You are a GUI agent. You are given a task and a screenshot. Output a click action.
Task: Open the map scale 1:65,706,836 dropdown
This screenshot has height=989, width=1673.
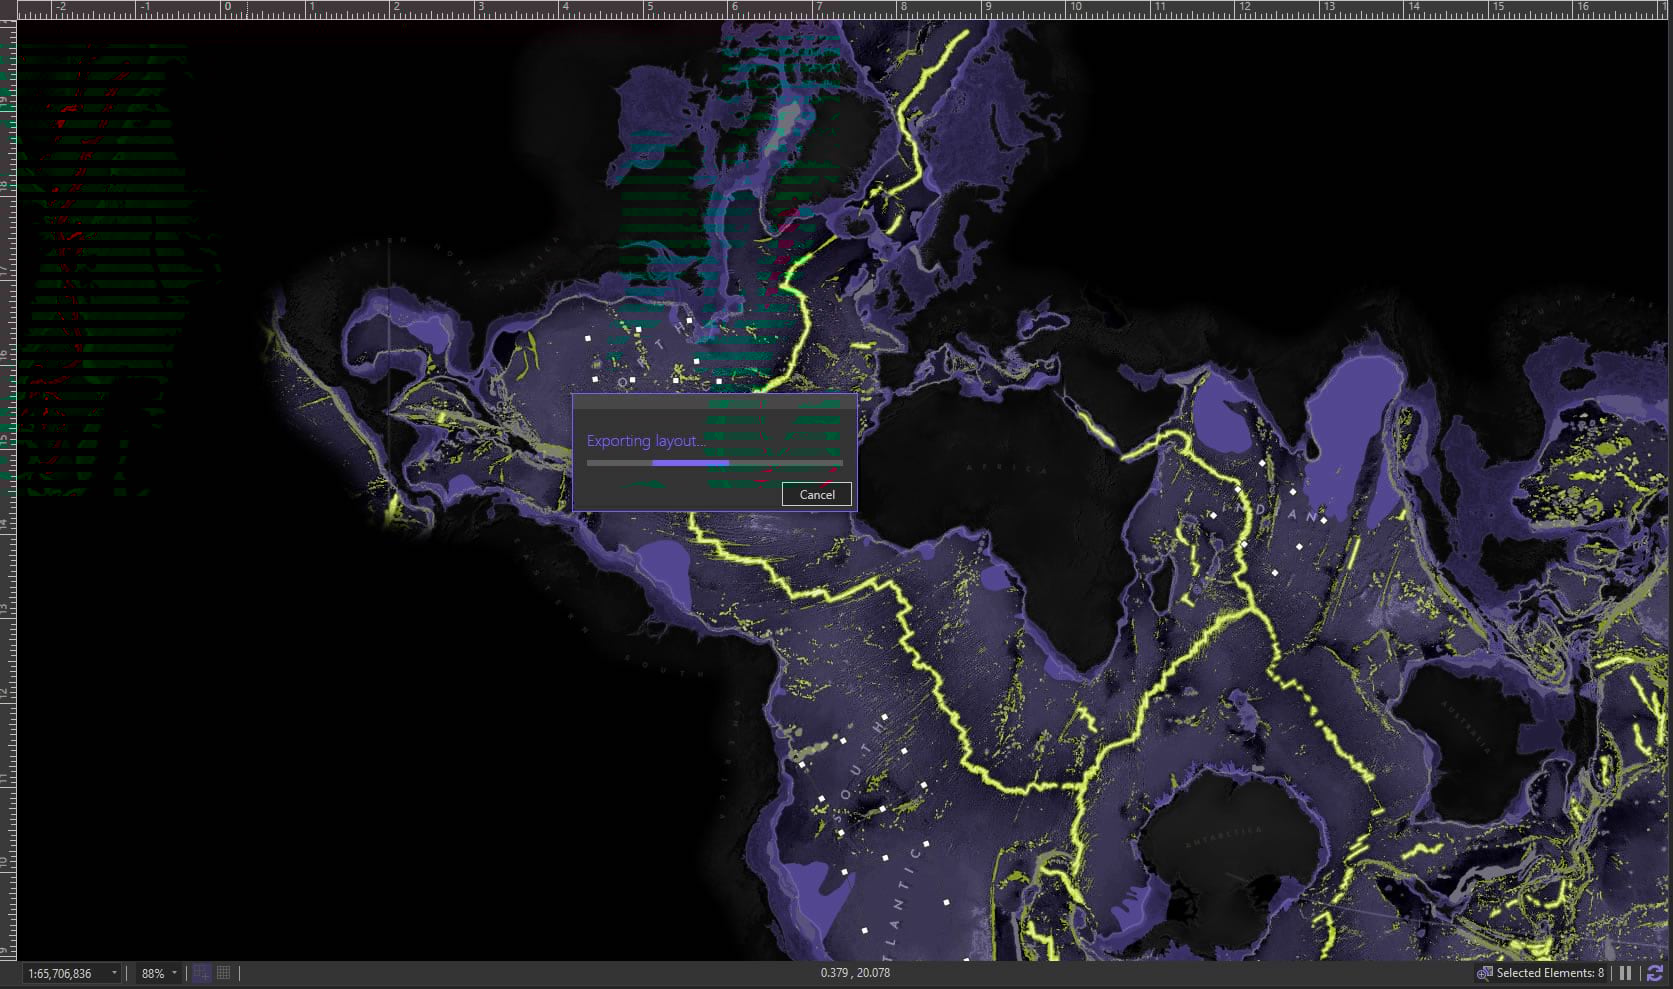114,973
